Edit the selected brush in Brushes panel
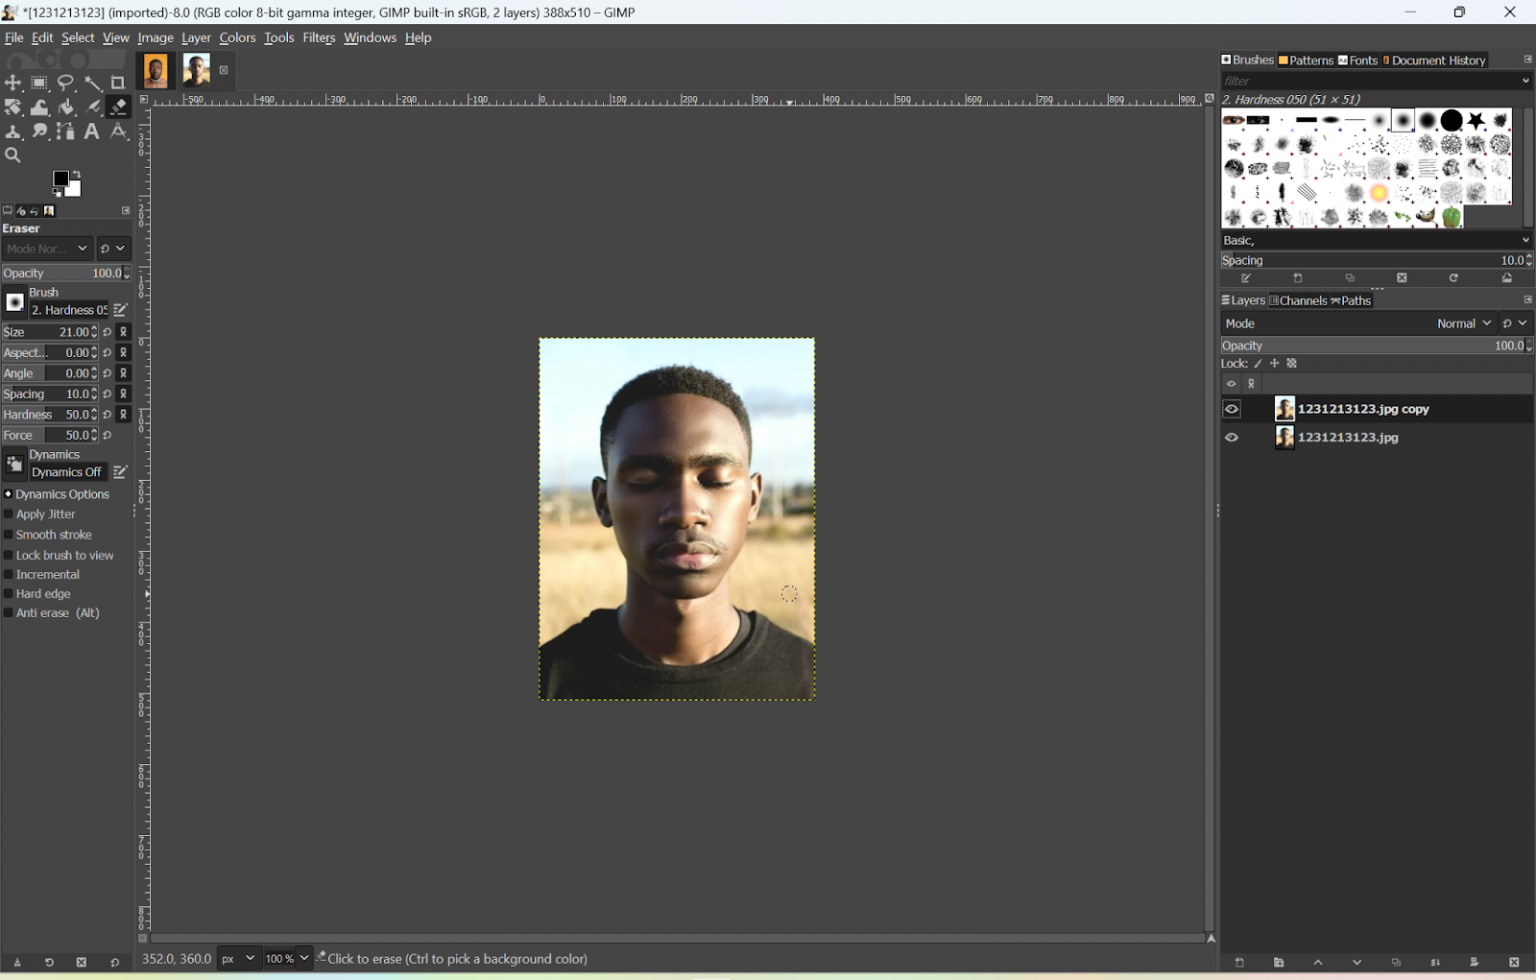Viewport: 1536px width, 980px height. pos(1246,279)
